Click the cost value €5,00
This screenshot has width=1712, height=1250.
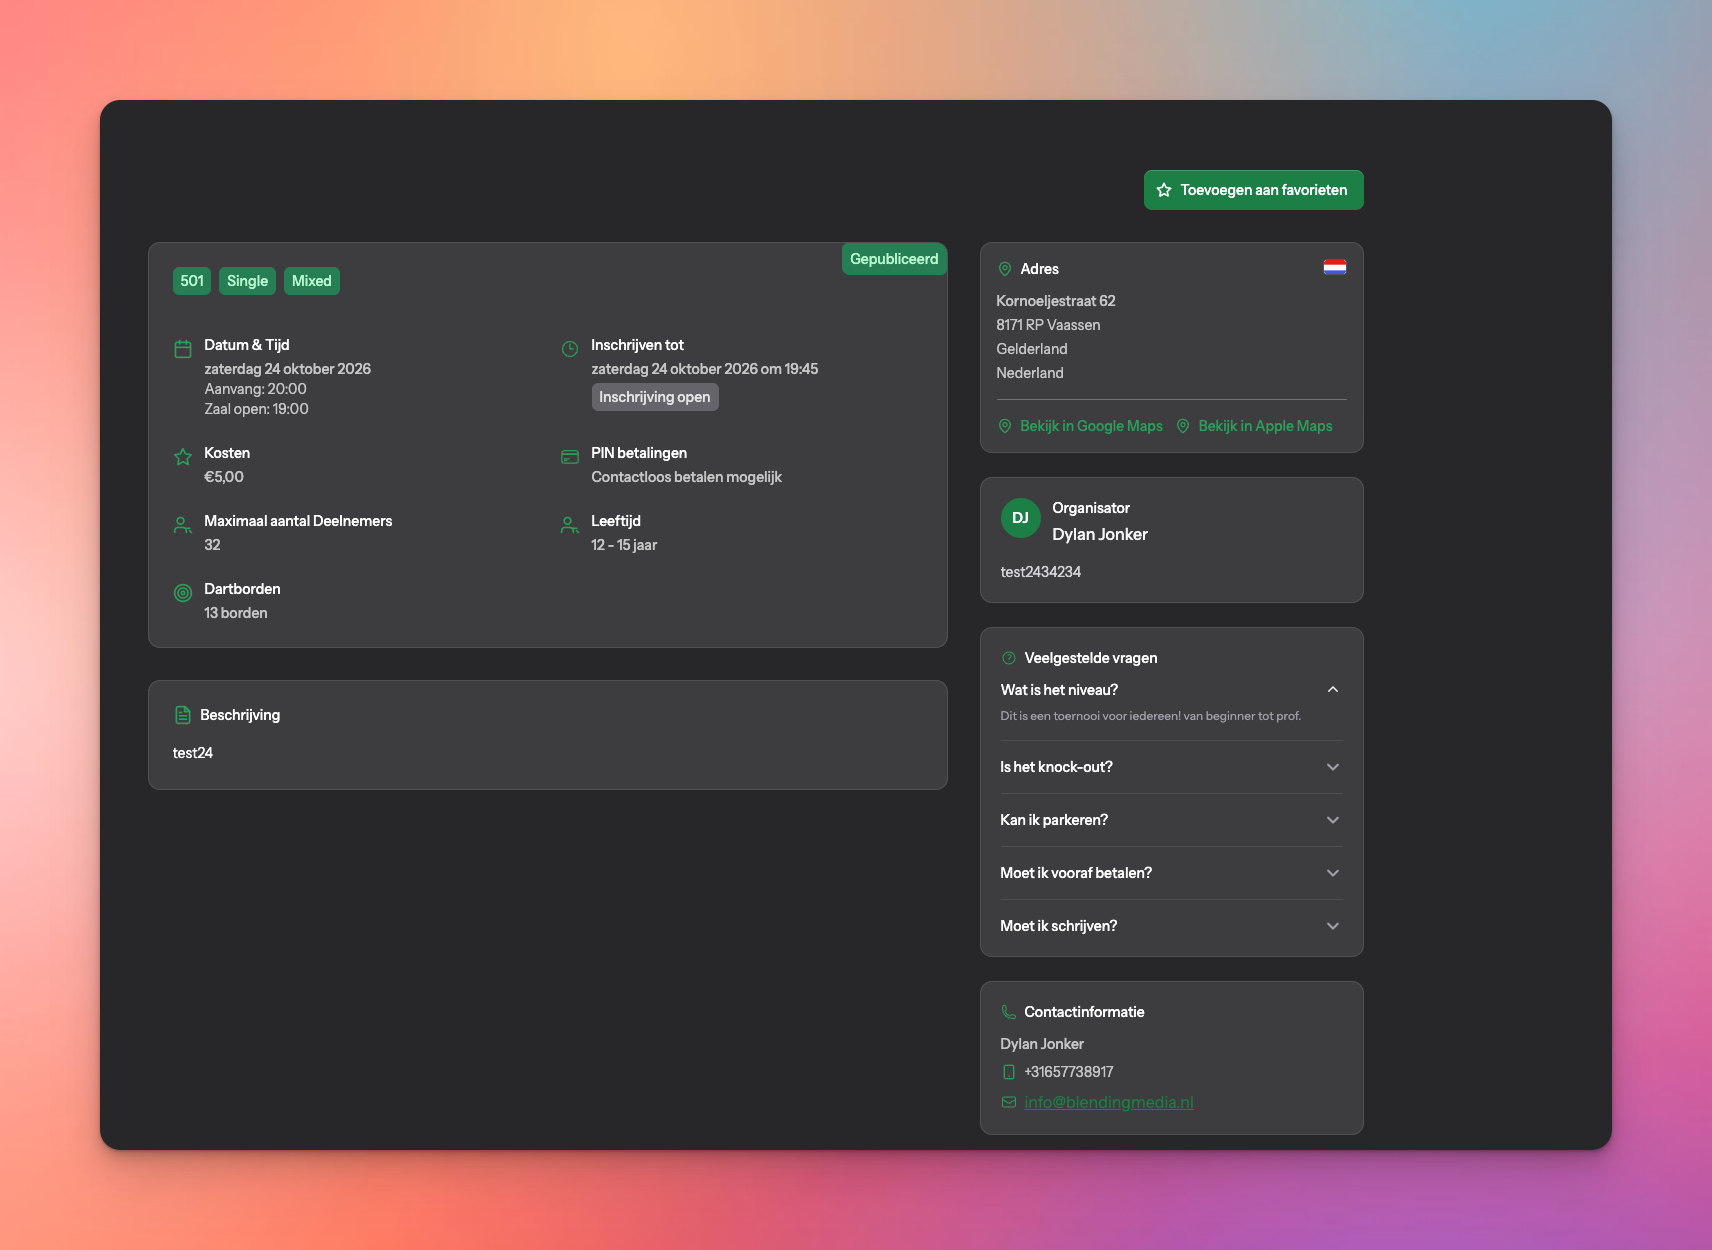[224, 477]
